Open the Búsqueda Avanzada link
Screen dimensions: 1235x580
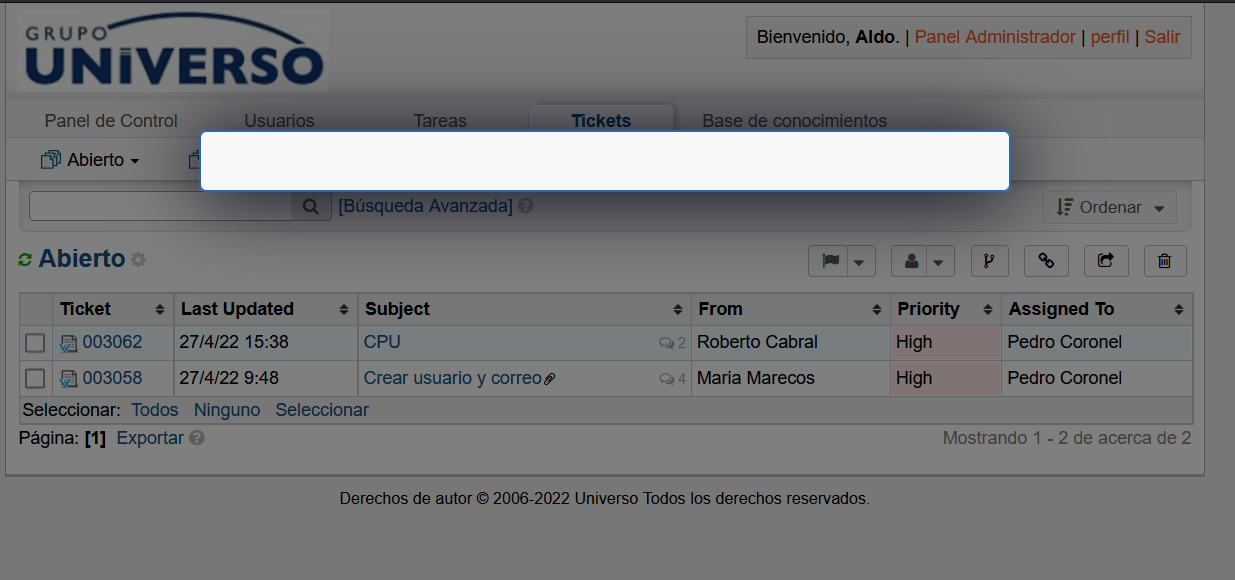425,206
